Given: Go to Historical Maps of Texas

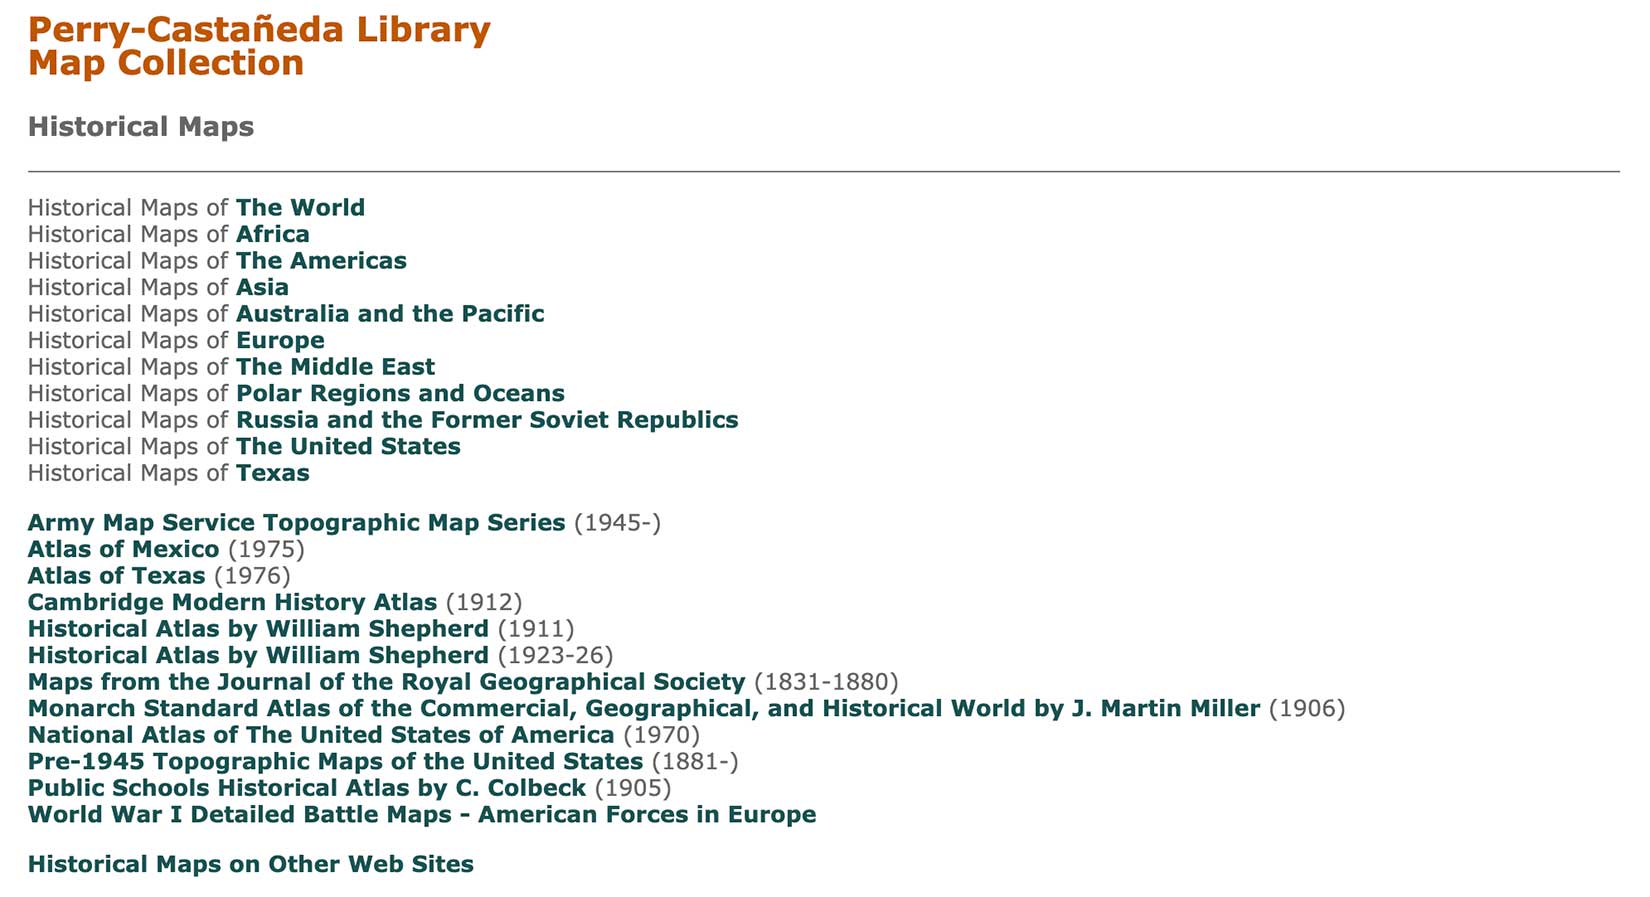Looking at the screenshot, I should click(x=272, y=473).
